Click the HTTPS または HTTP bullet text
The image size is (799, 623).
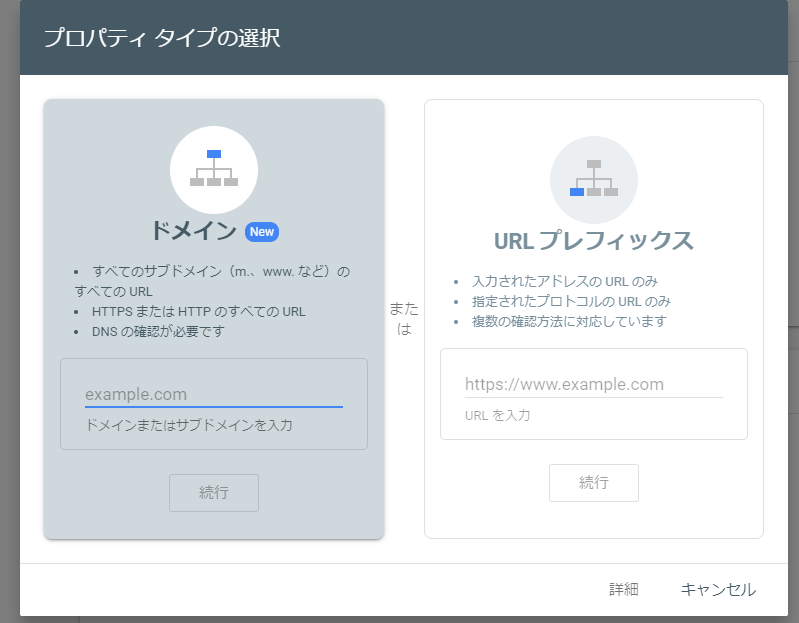pos(198,311)
